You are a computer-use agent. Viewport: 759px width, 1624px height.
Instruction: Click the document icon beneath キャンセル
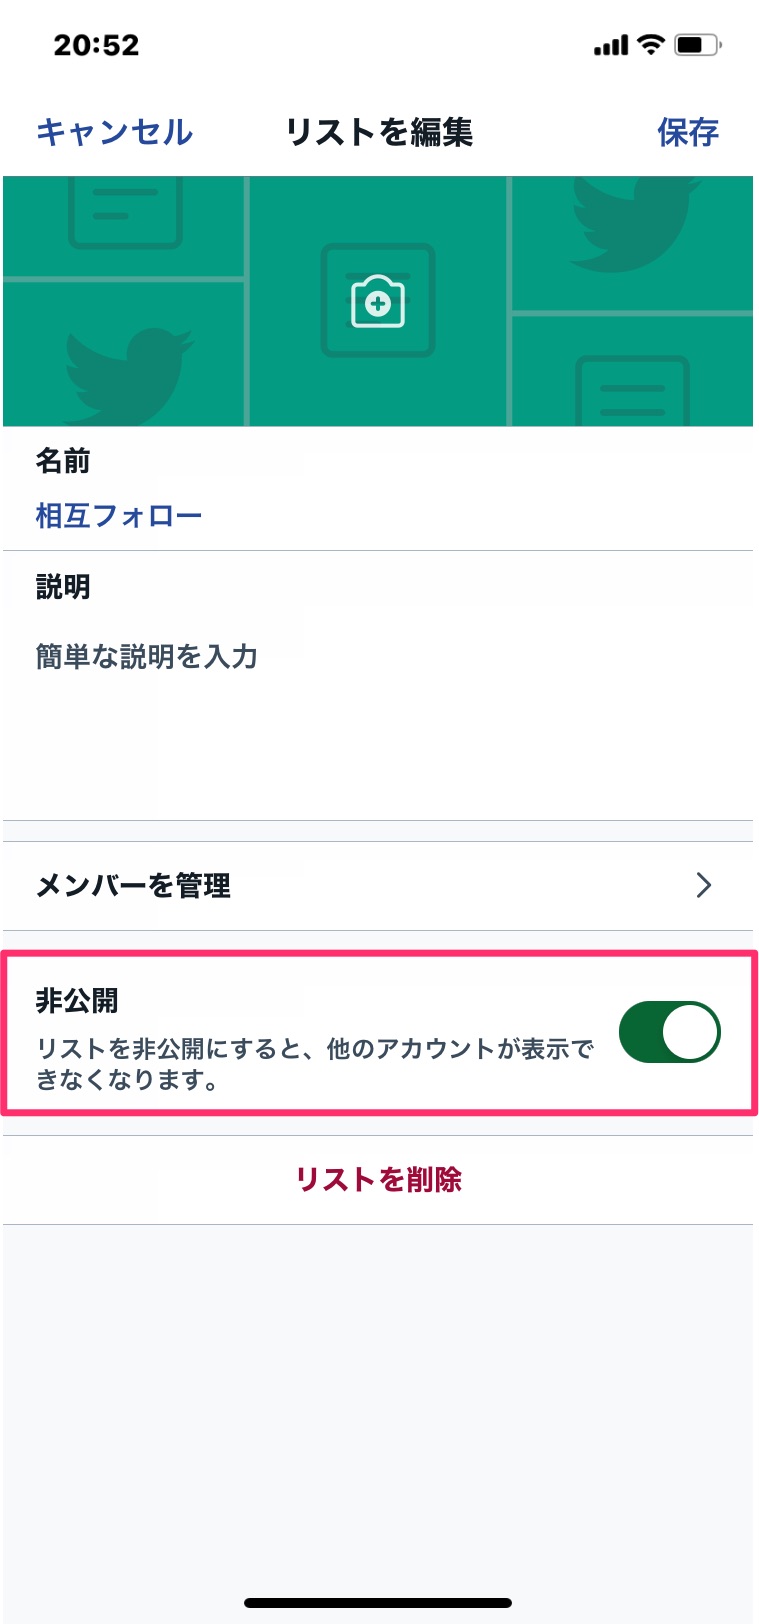coord(125,211)
